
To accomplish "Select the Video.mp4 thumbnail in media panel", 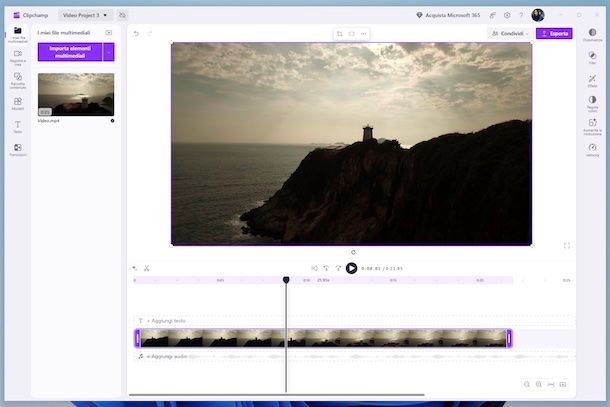I will click(76, 94).
